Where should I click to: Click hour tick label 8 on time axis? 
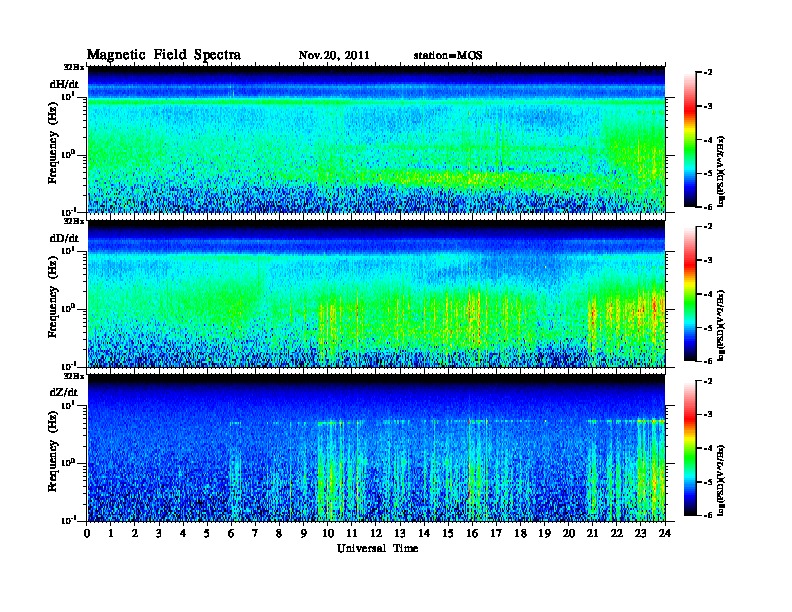tap(279, 534)
